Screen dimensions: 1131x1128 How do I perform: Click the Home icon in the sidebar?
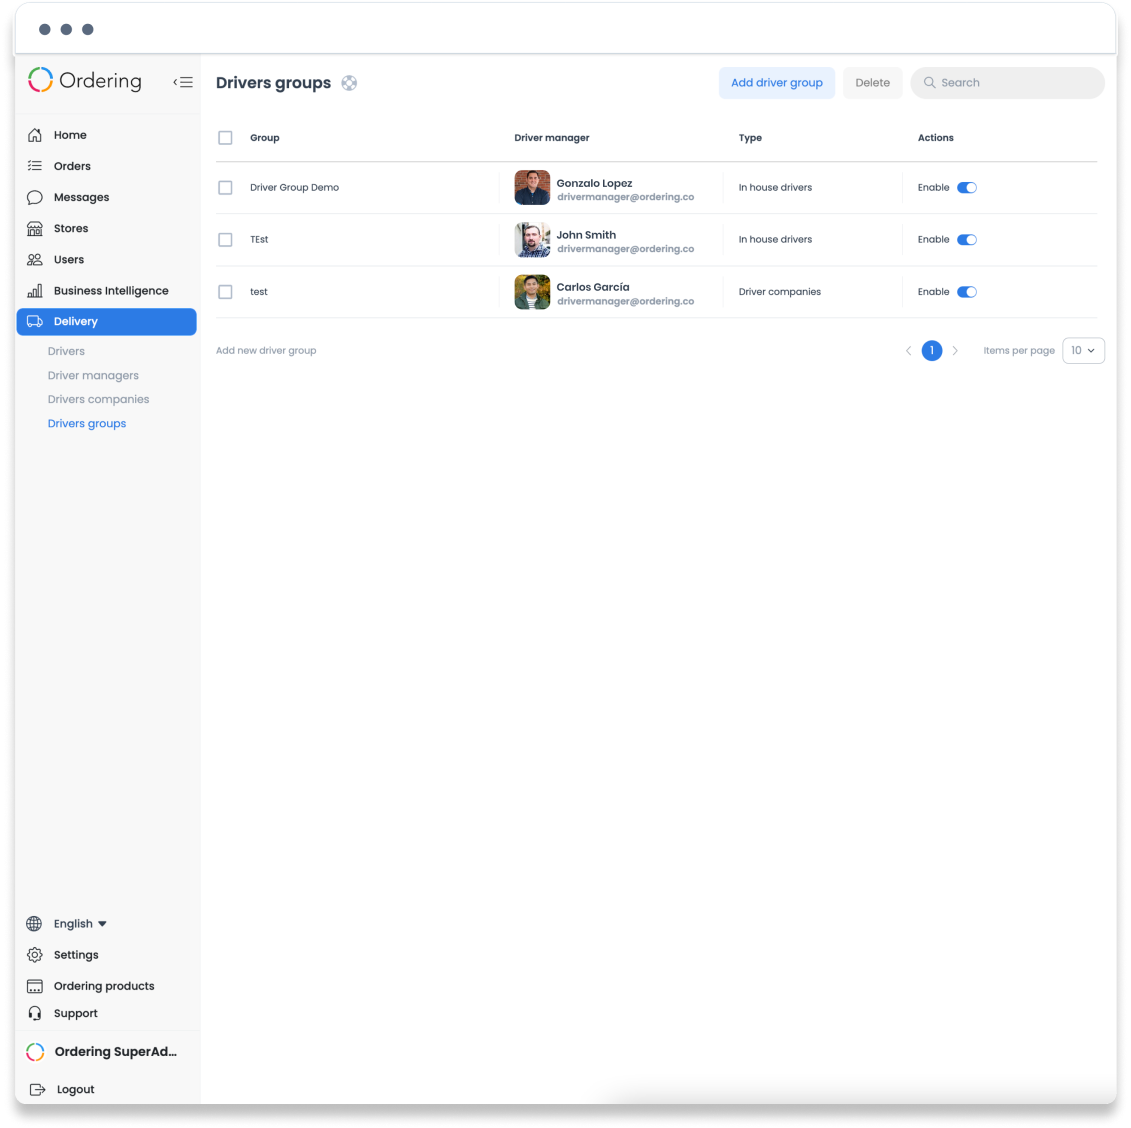click(x=35, y=135)
